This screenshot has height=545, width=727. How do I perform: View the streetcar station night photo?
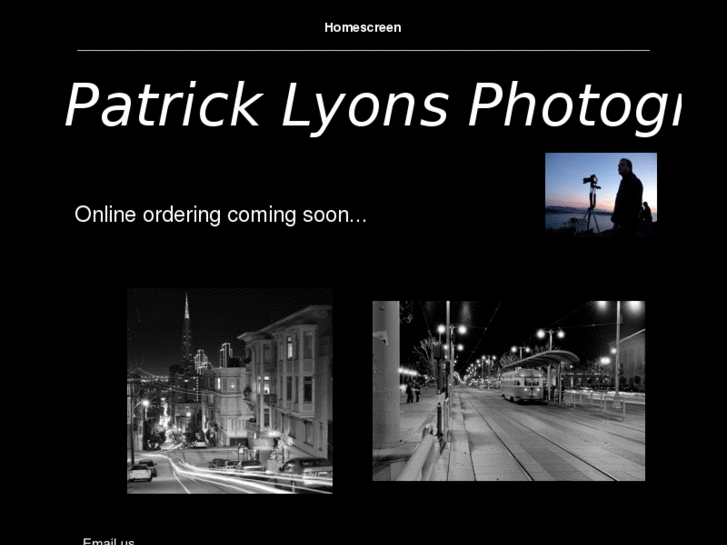click(x=509, y=391)
